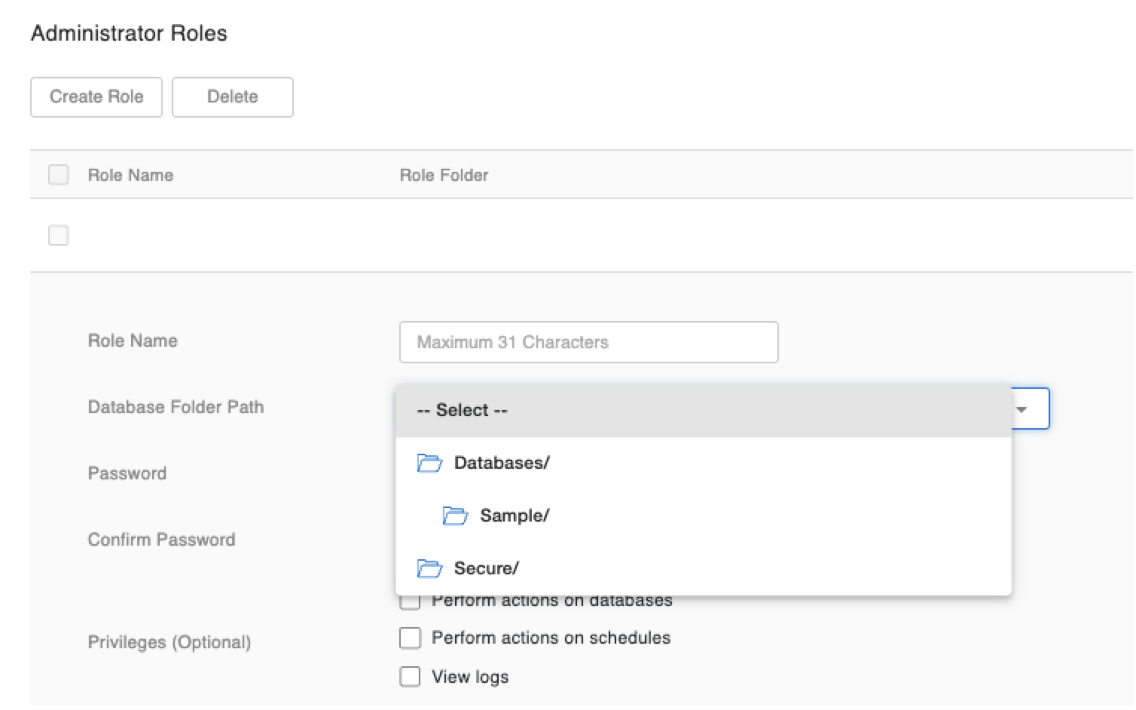Select the Databases/ folder option

pos(703,463)
